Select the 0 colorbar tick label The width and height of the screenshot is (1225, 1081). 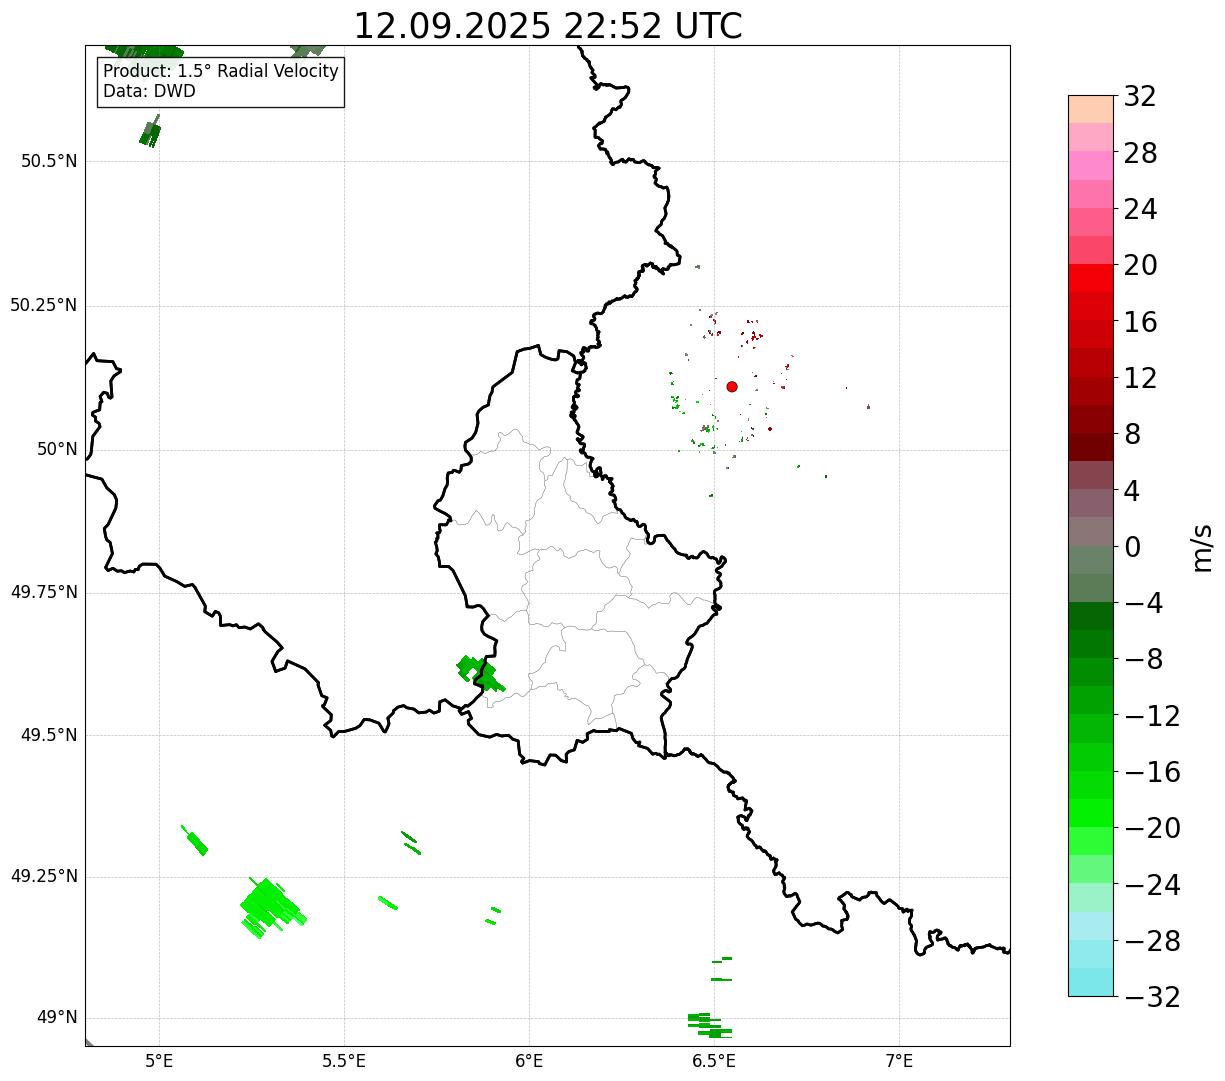pos(1132,547)
